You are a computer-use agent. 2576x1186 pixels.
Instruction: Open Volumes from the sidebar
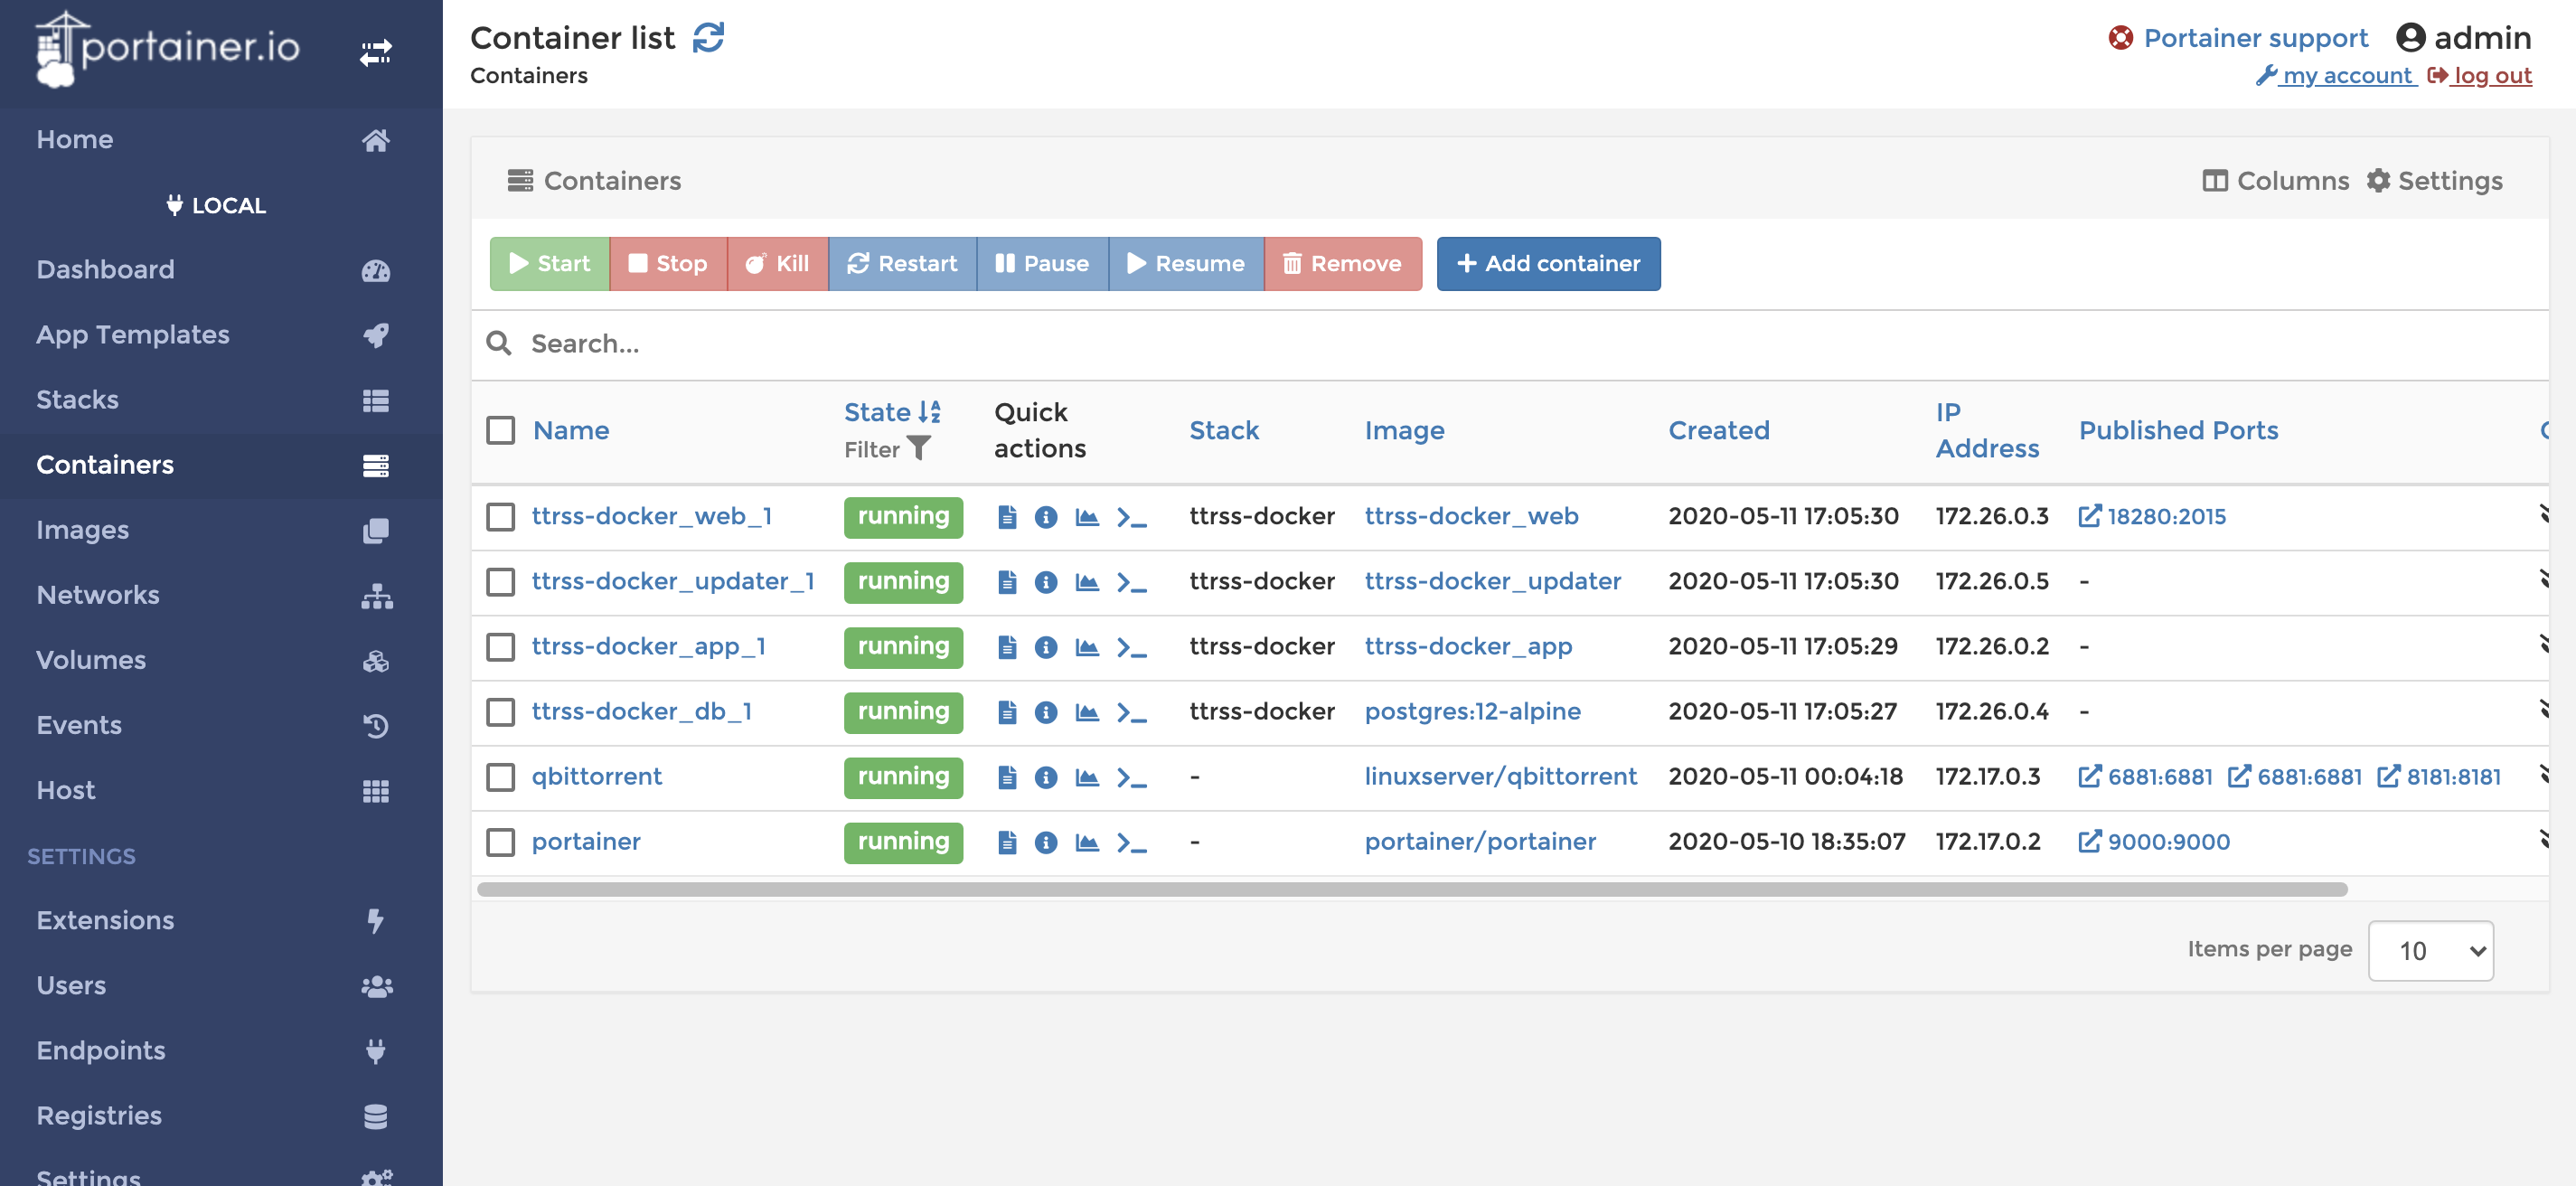click(91, 660)
